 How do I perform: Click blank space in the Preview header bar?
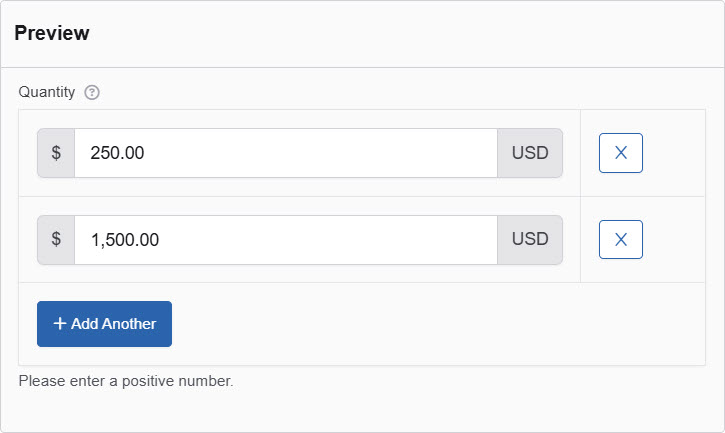400,34
